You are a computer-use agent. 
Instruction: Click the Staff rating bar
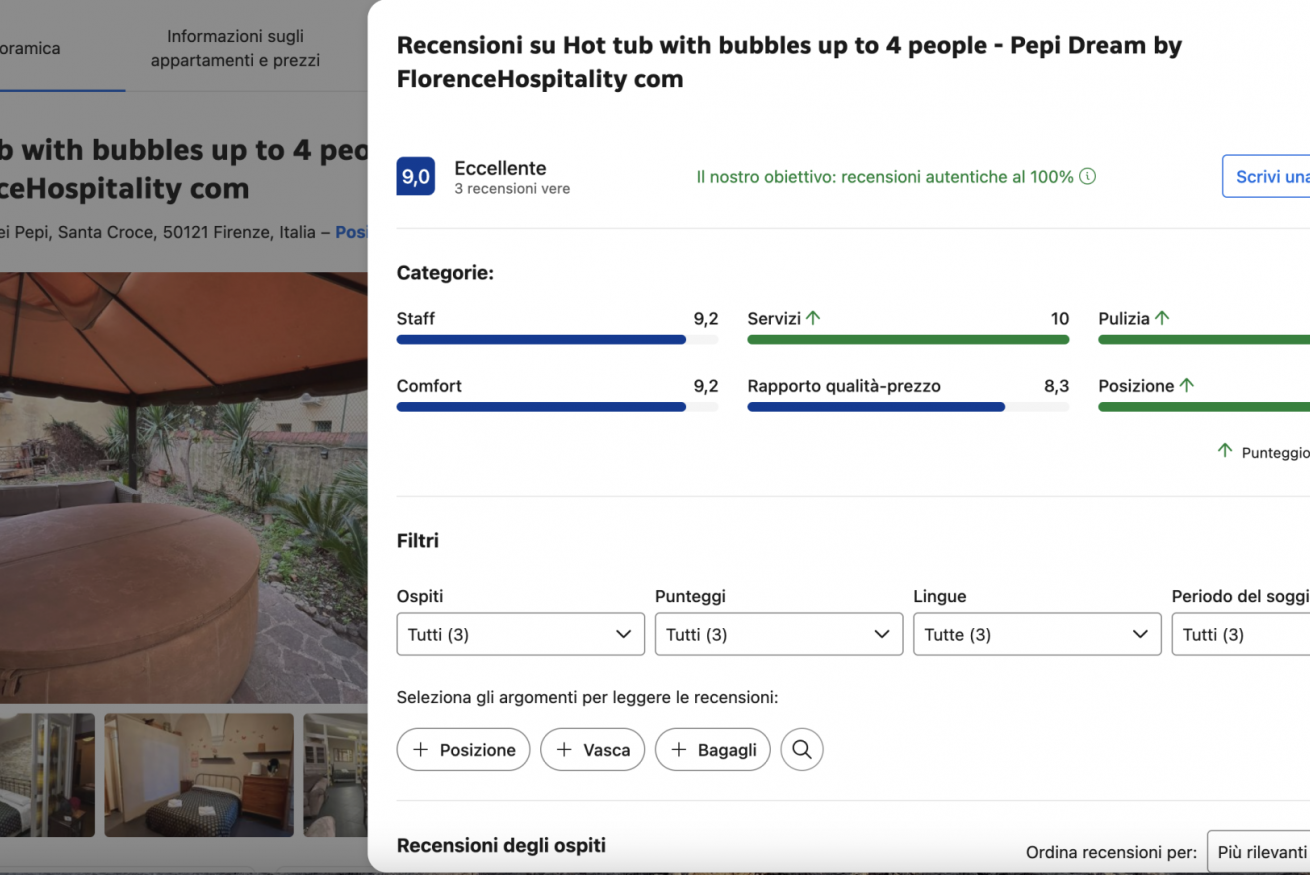click(x=557, y=340)
